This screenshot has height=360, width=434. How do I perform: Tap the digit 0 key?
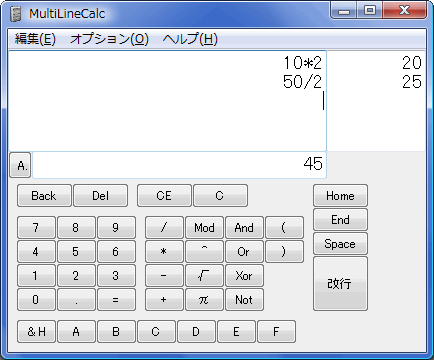pyautogui.click(x=36, y=300)
